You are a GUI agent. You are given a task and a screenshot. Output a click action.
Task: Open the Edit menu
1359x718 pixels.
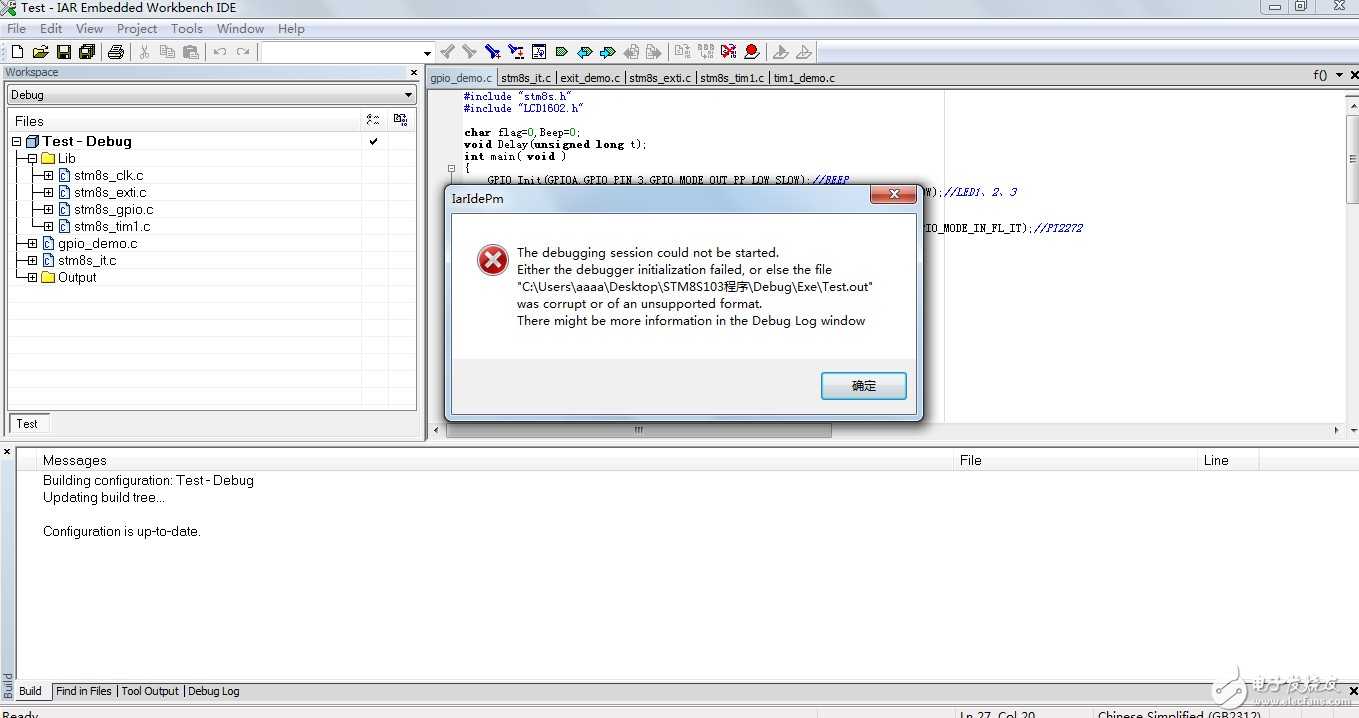(x=51, y=29)
